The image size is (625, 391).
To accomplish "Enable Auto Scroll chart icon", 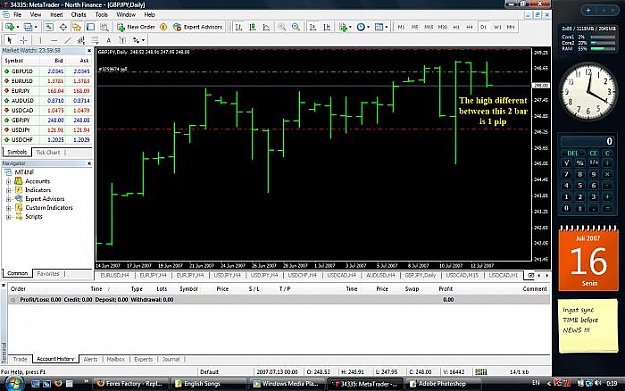I will coord(313,27).
